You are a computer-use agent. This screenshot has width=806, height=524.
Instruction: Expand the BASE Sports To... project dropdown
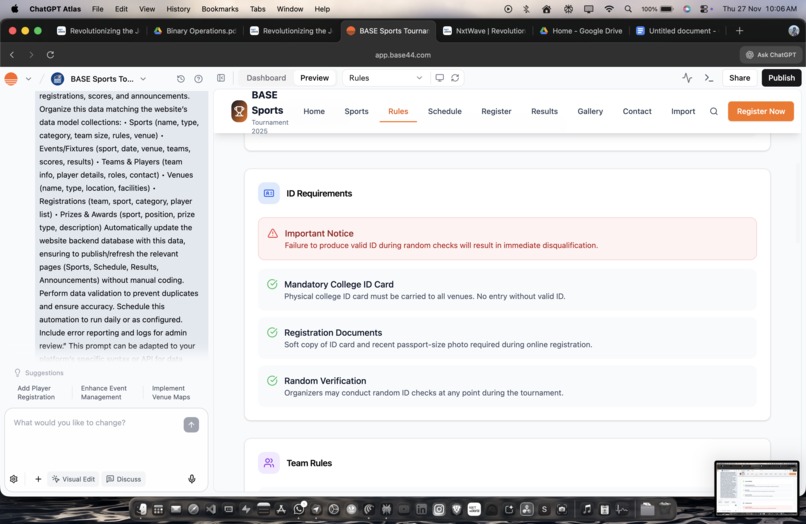pos(143,79)
